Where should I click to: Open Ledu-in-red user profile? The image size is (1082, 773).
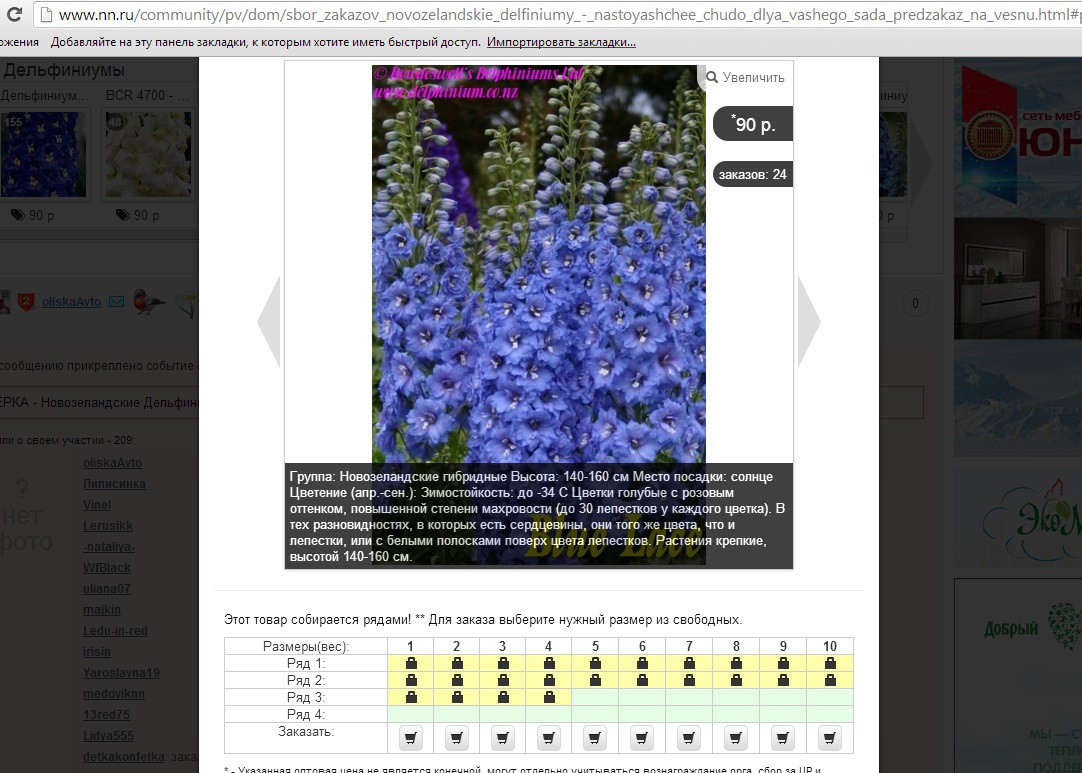pos(115,631)
